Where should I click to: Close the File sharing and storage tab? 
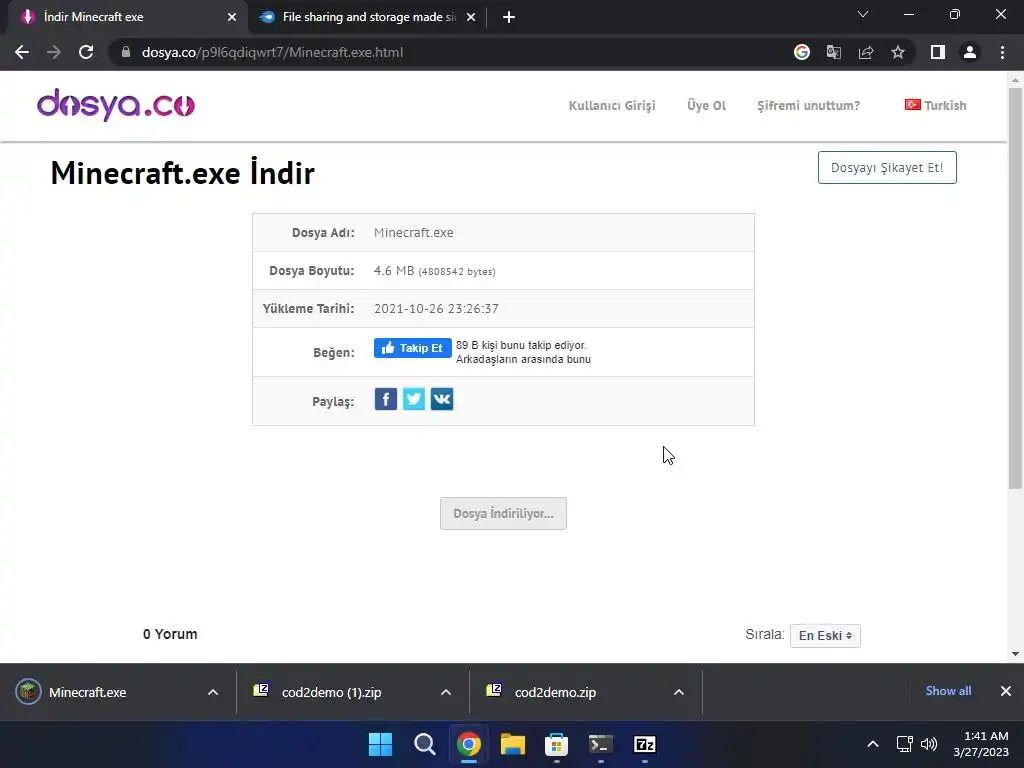(x=471, y=17)
